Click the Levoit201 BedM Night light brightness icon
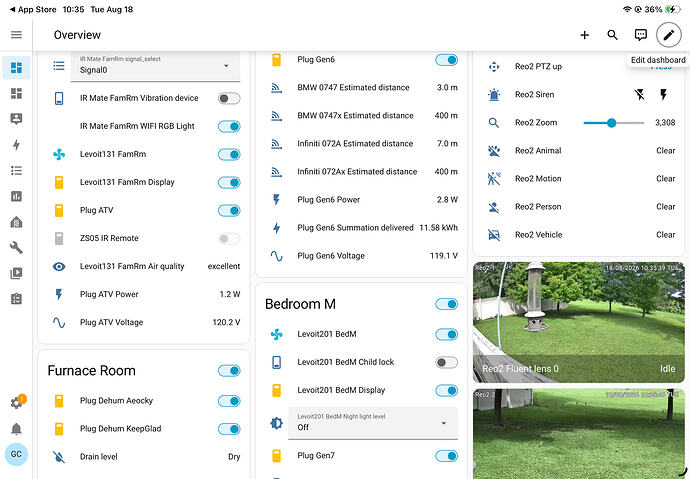The height and width of the screenshot is (479, 690). click(x=276, y=423)
